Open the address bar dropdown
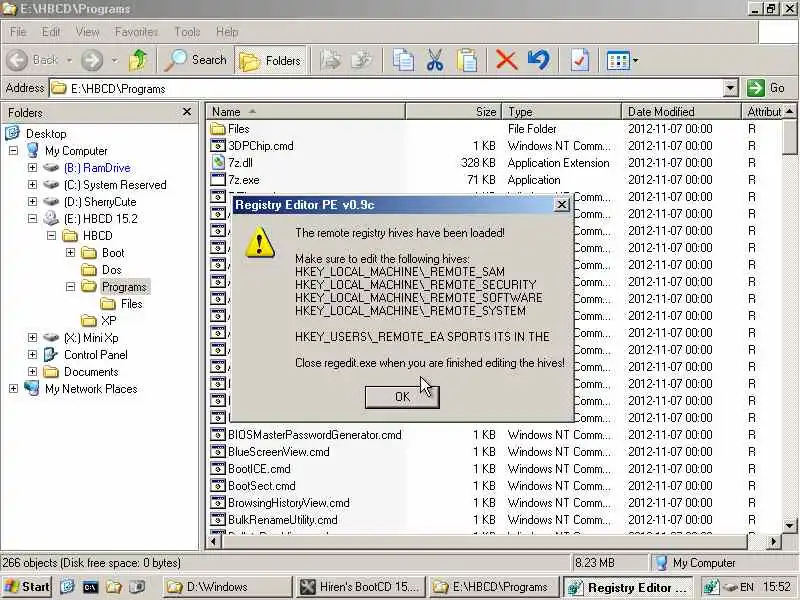The image size is (800, 600). (x=730, y=88)
